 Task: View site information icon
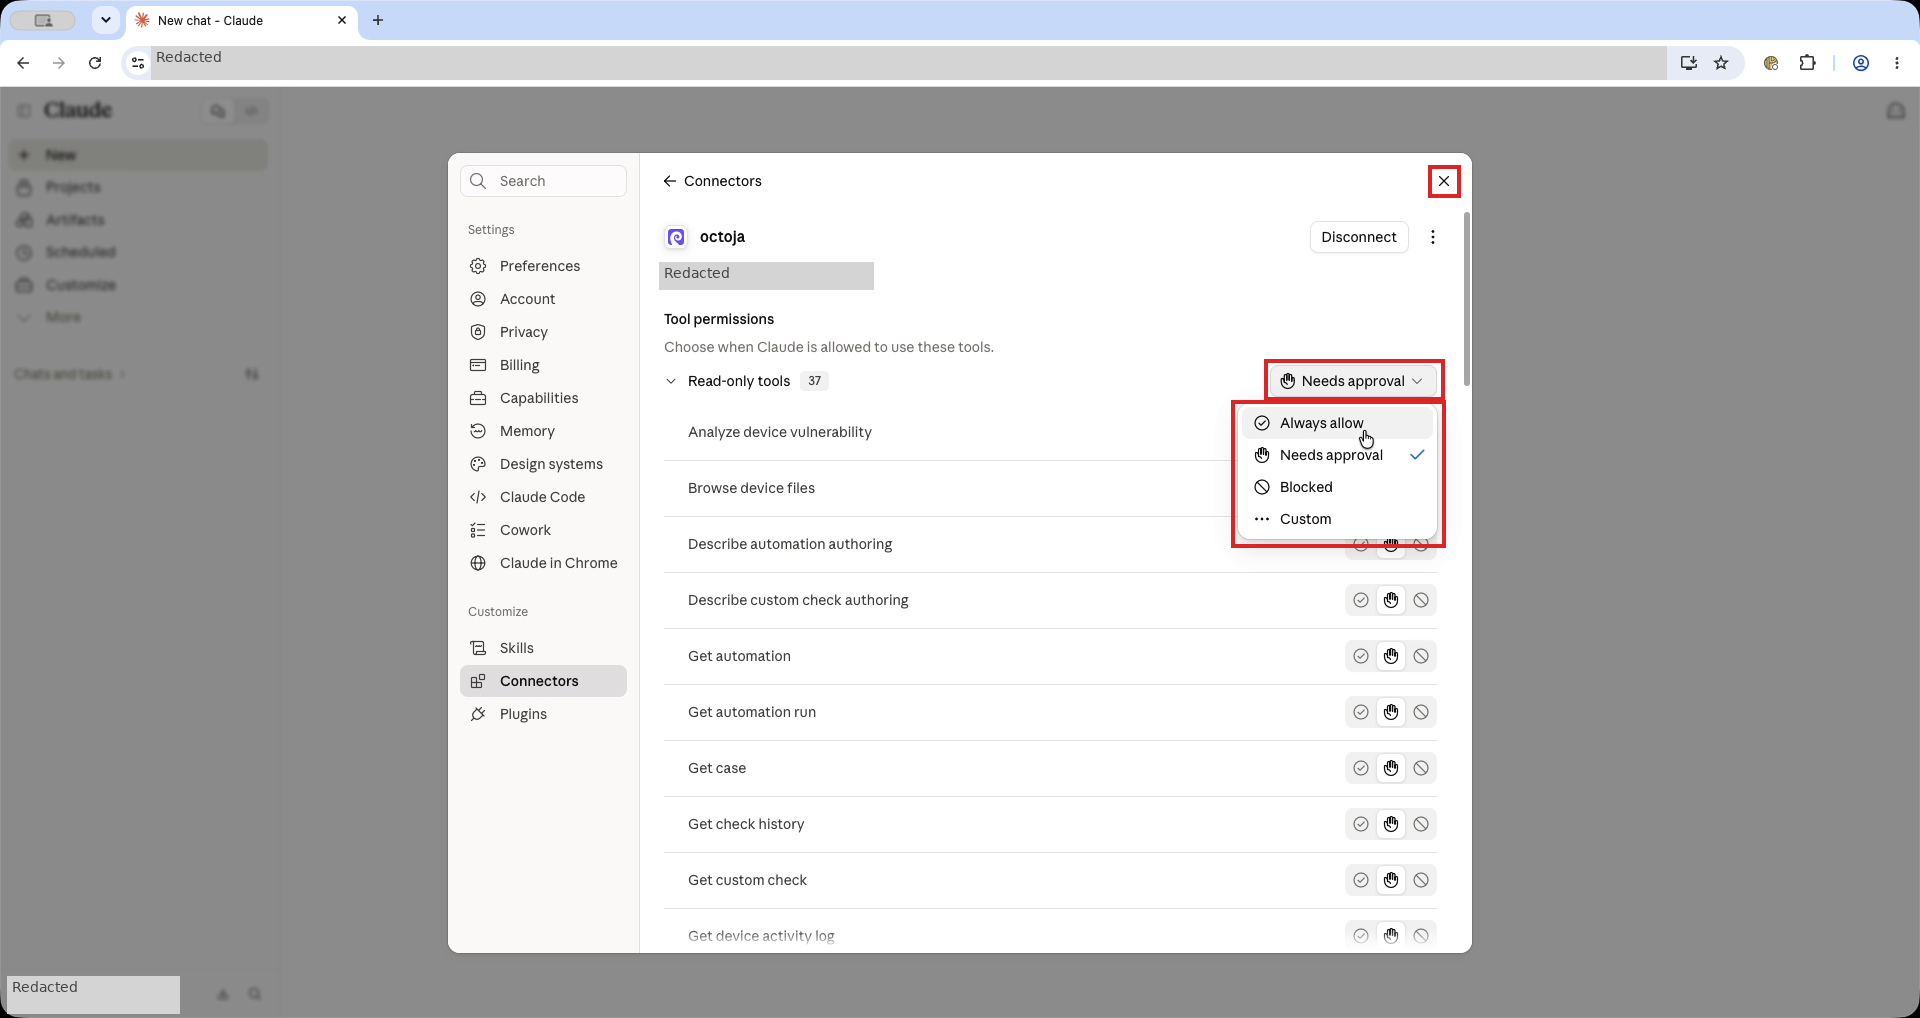(x=137, y=63)
